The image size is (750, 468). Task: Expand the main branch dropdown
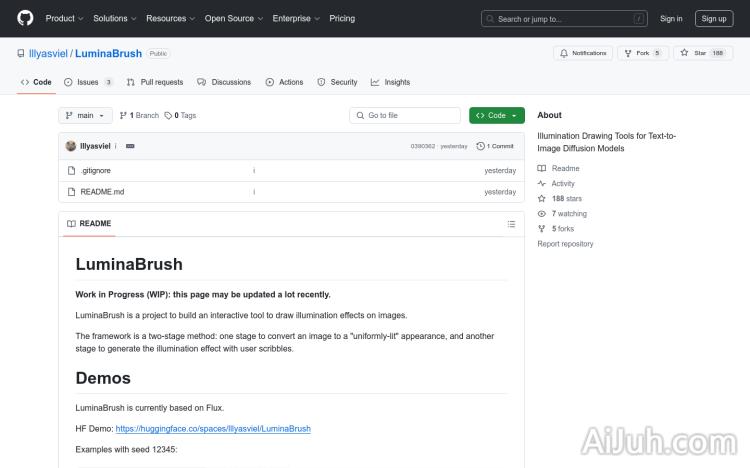(85, 116)
